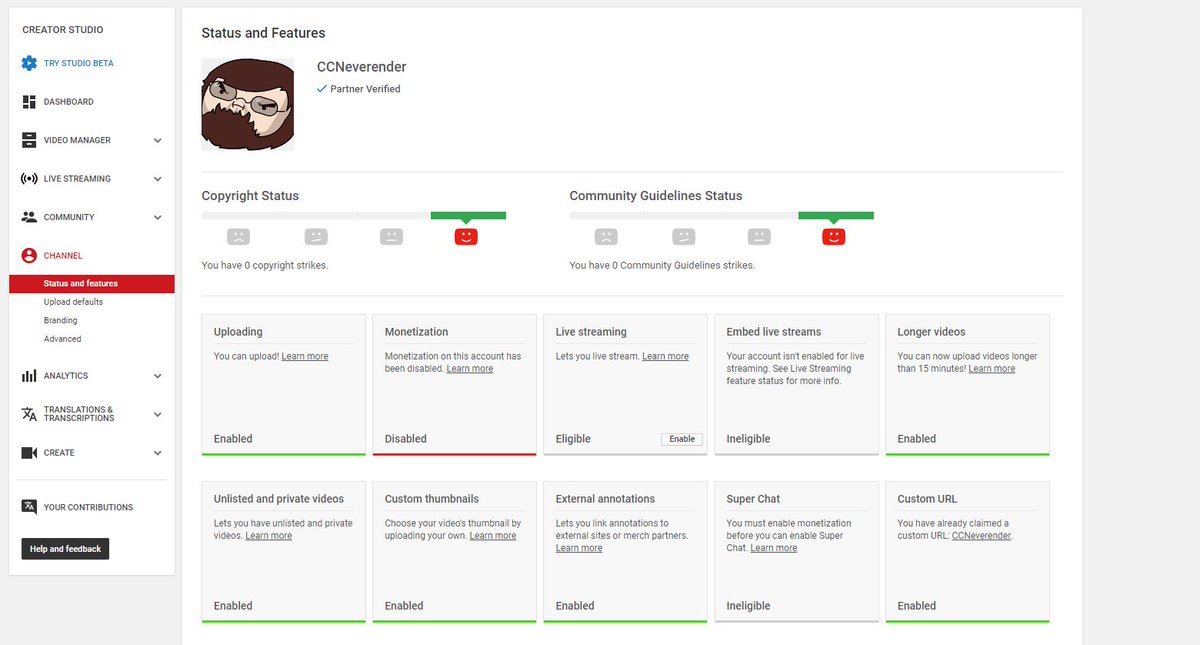Open Learn more link in Uploading card
This screenshot has height=645, width=1200.
(305, 356)
